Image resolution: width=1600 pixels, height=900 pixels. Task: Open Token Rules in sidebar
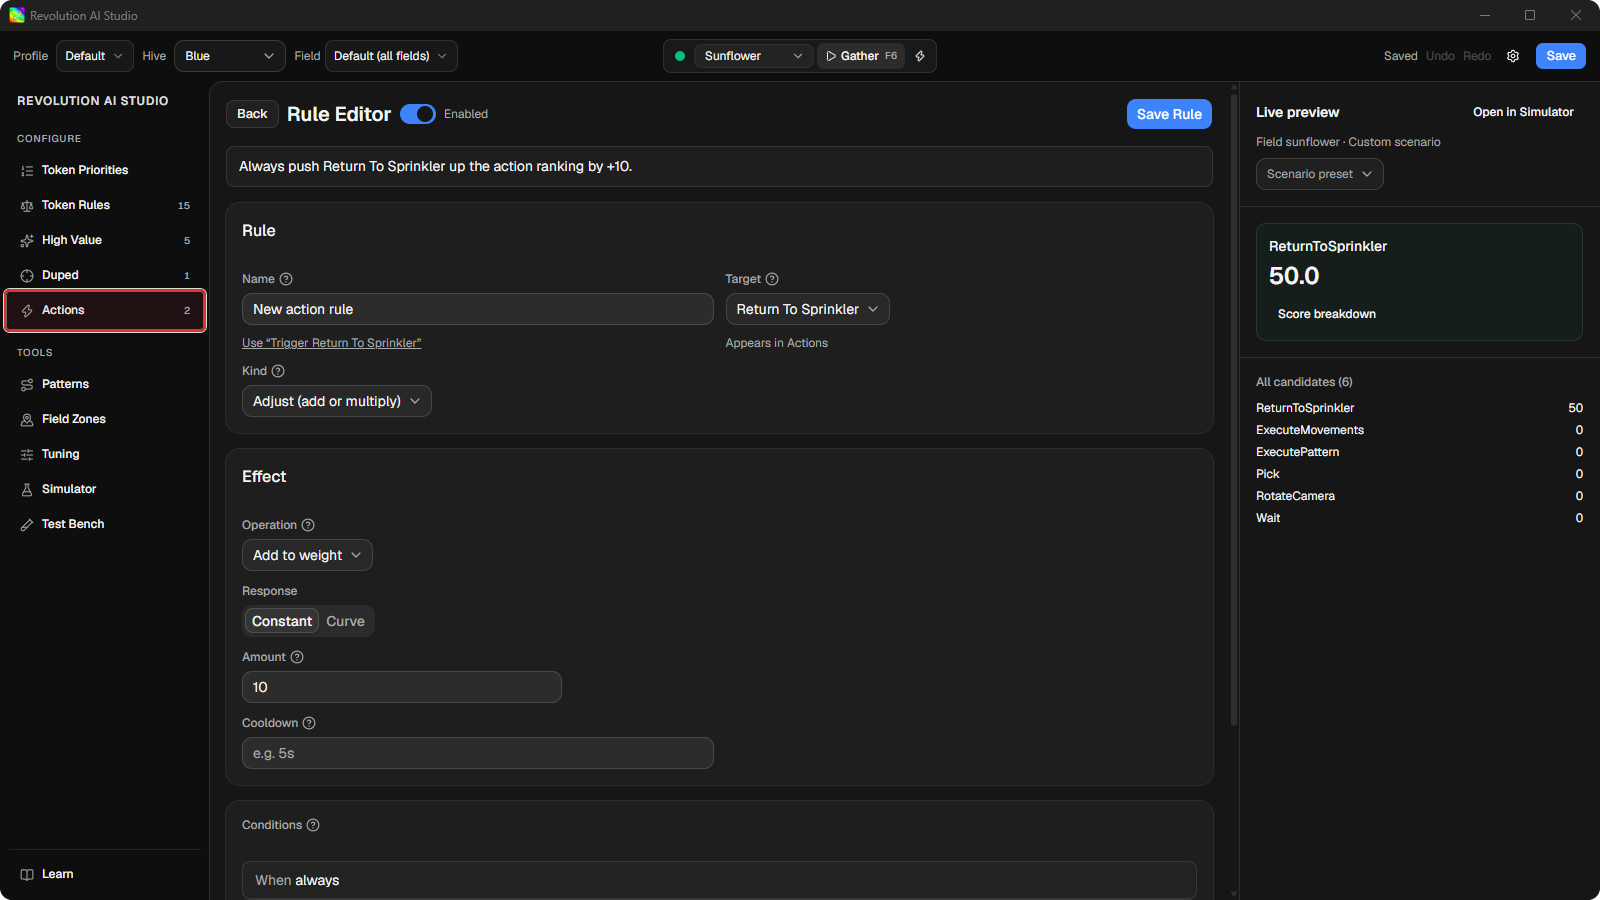[105, 205]
